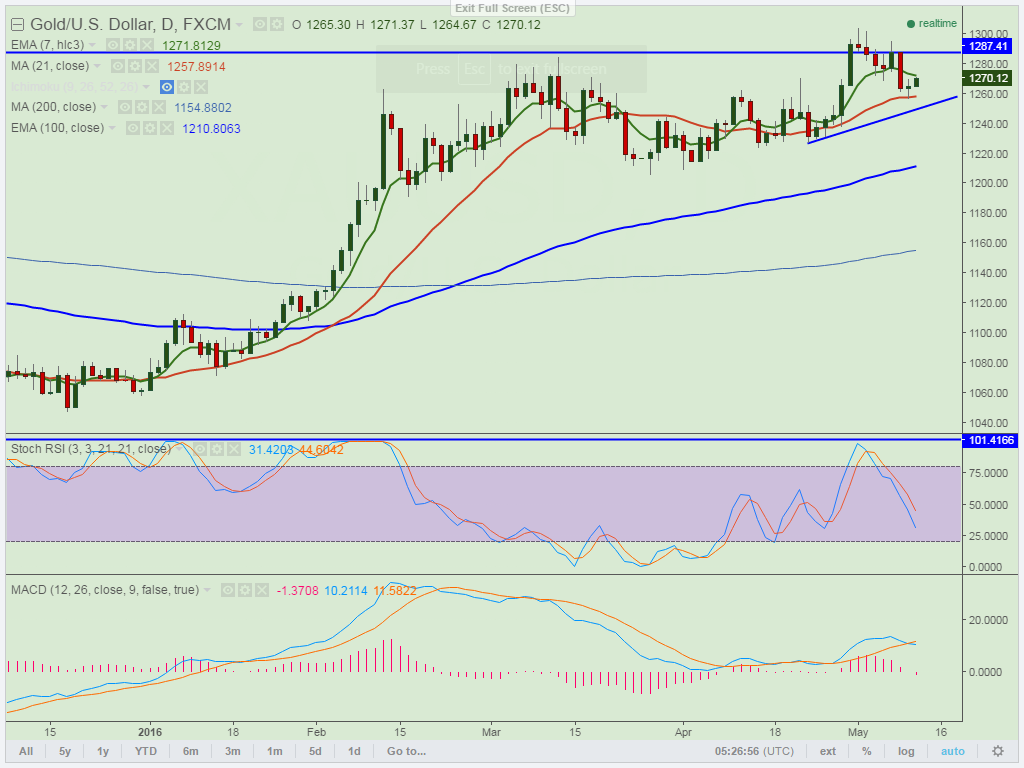Open chart properties gear in bottom bar
The height and width of the screenshot is (768, 1024).
(997, 751)
